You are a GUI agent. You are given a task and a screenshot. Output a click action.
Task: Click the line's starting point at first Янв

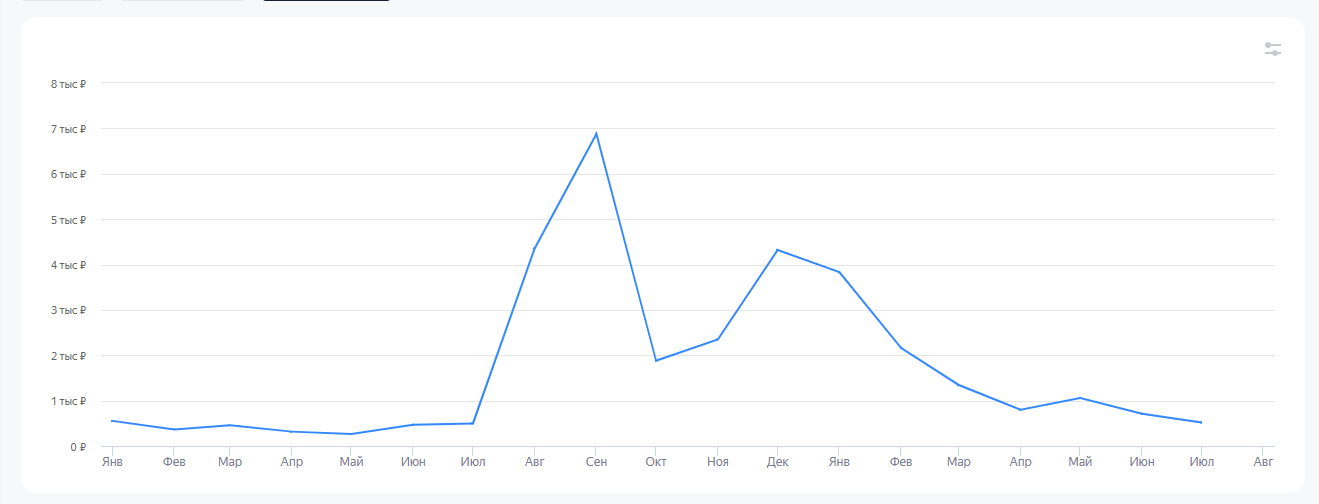111,421
